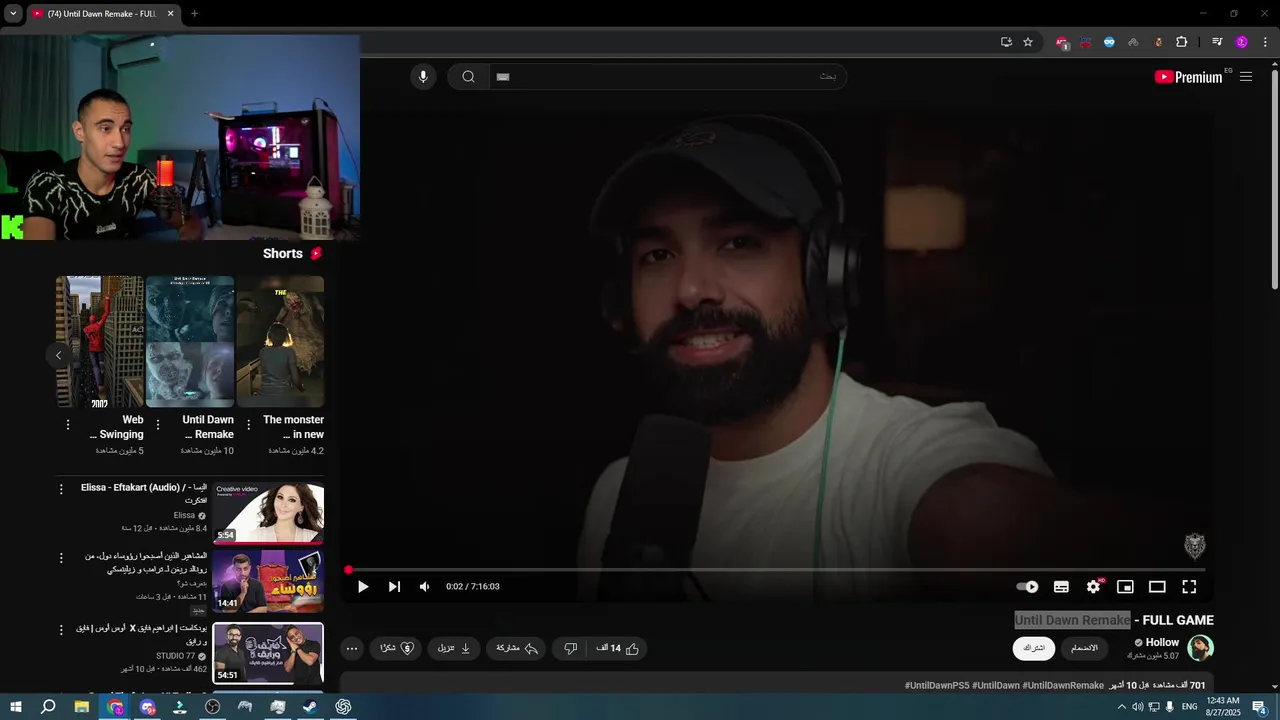Image resolution: width=1280 pixels, height=720 pixels.
Task: Open the media control music-note button
Action: click(x=1217, y=42)
